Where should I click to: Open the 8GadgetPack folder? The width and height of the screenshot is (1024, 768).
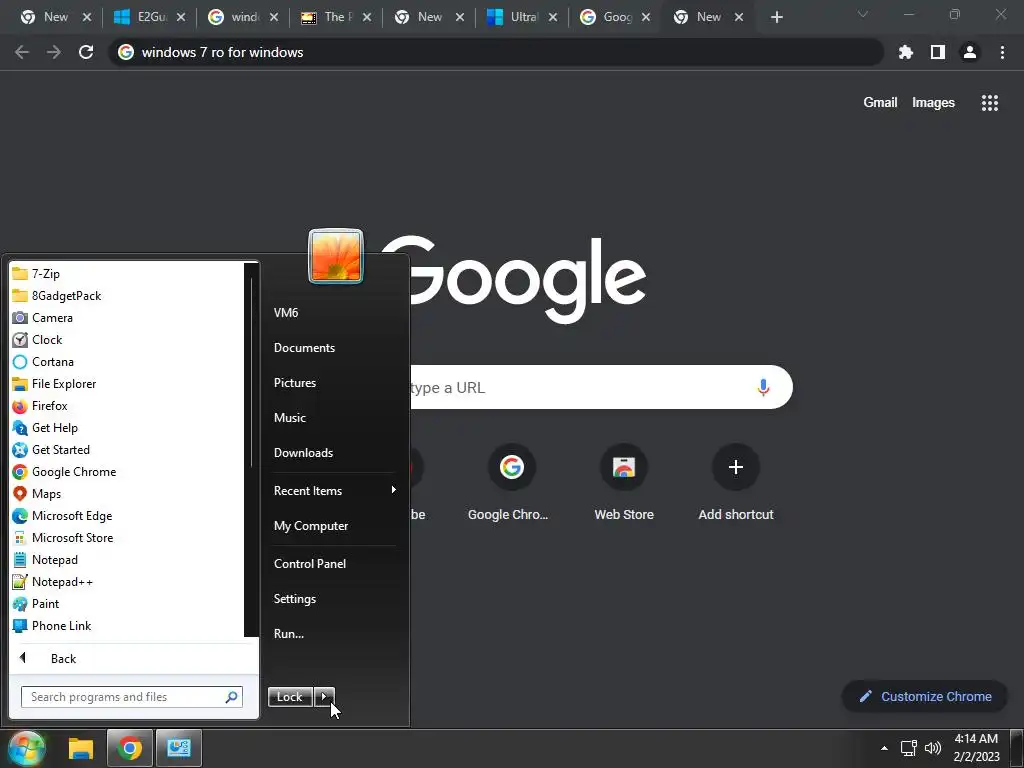coord(57,296)
